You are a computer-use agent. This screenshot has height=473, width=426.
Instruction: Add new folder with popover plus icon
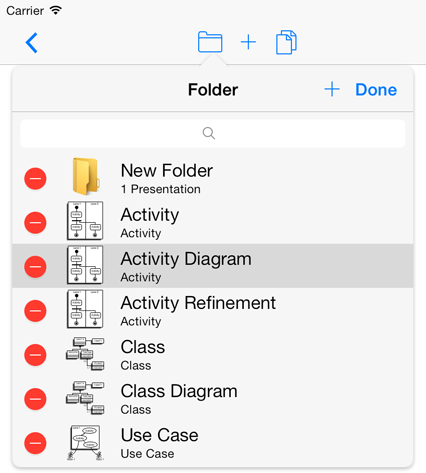tap(332, 89)
